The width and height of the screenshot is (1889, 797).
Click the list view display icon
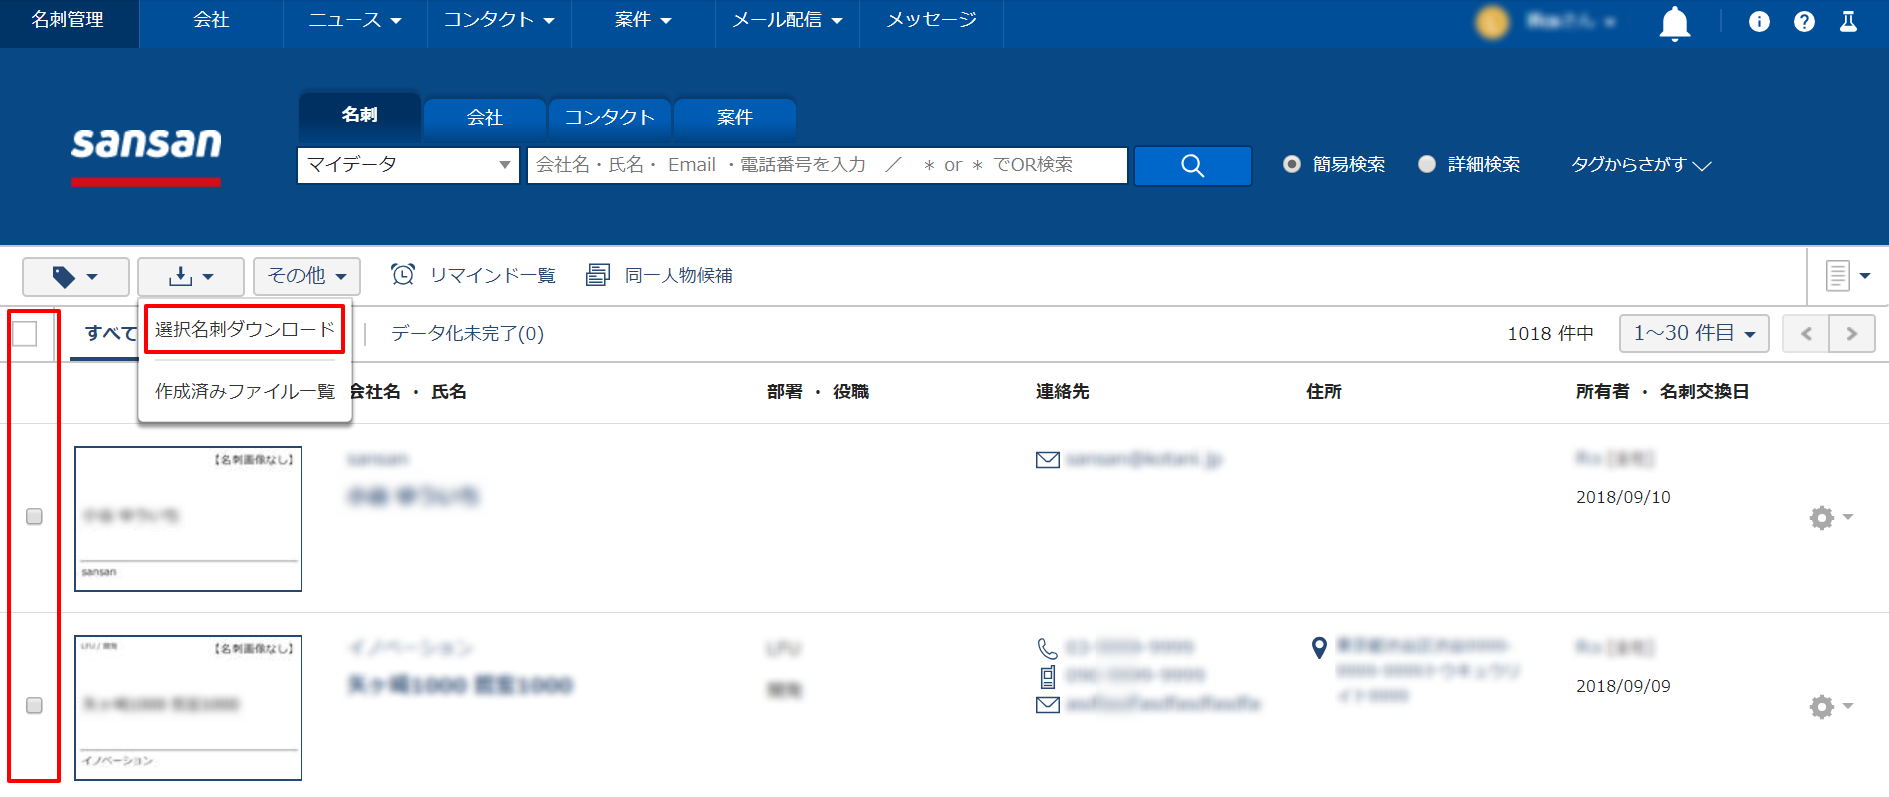(x=1846, y=276)
